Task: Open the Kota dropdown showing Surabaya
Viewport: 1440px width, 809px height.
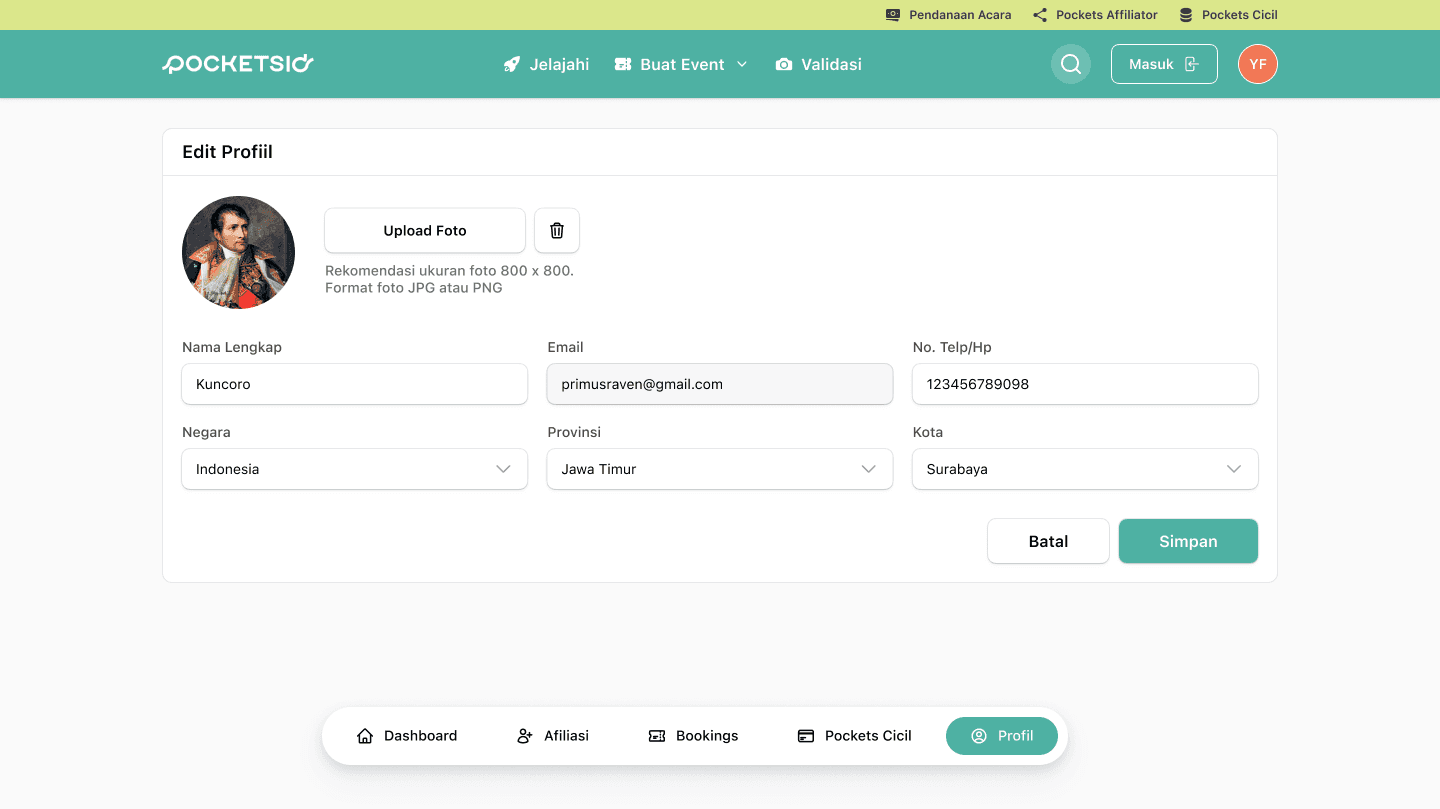Action: point(1085,469)
